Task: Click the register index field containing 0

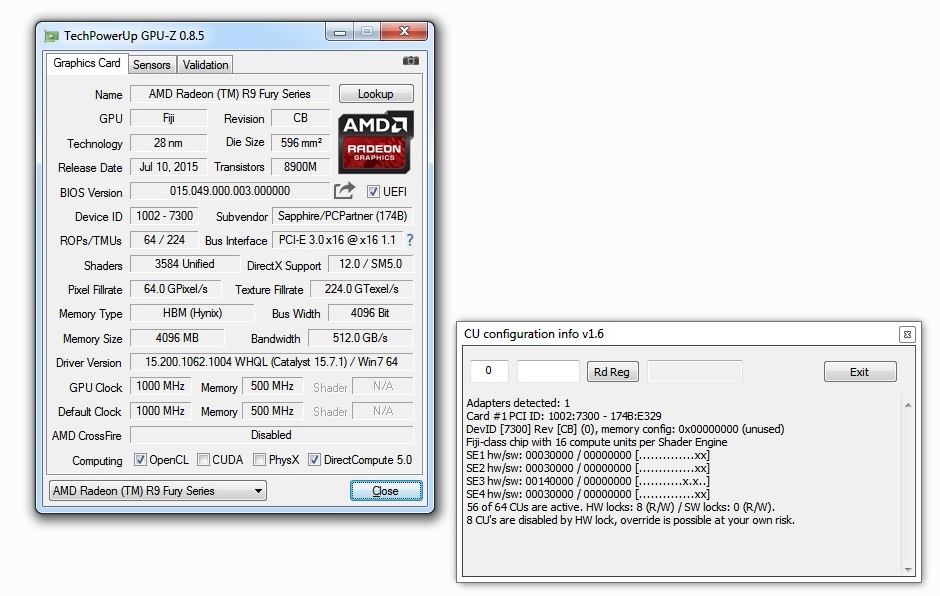Action: pos(489,371)
